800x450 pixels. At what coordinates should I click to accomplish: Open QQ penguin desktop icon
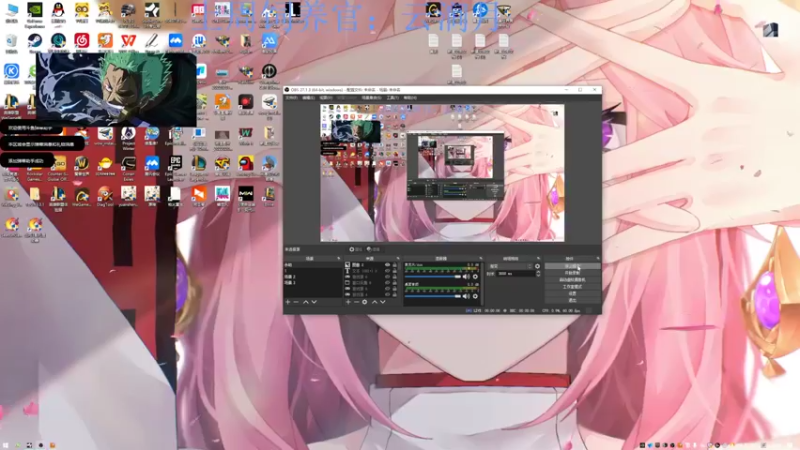click(58, 12)
